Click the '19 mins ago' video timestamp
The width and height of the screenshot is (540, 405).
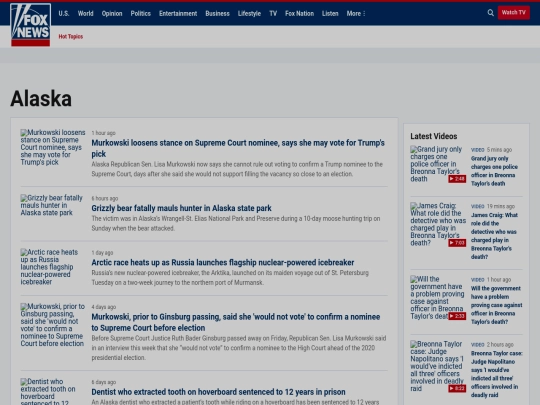(x=501, y=206)
